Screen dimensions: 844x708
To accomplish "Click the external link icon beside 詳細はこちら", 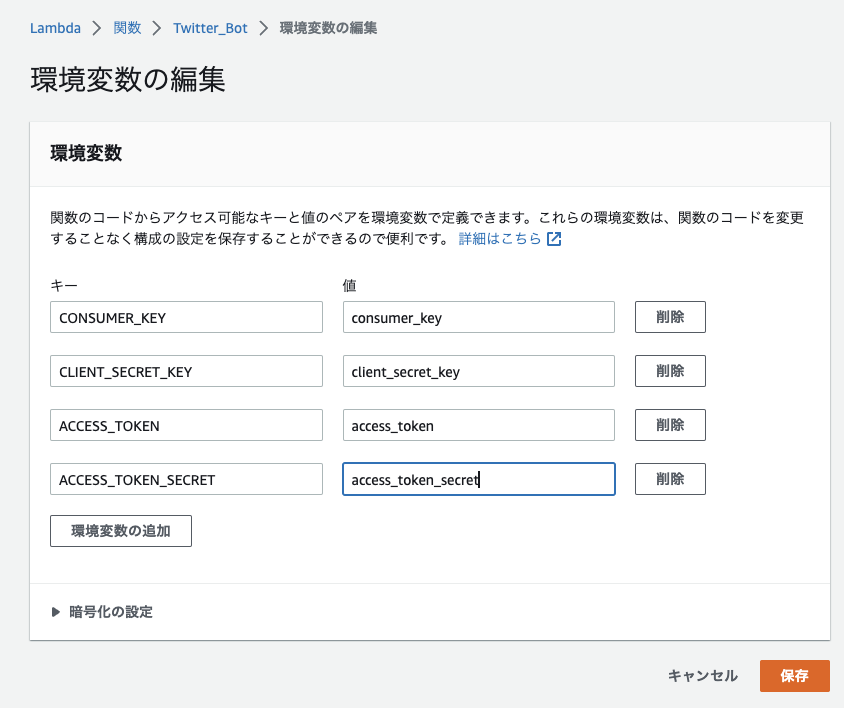I will click(x=554, y=239).
